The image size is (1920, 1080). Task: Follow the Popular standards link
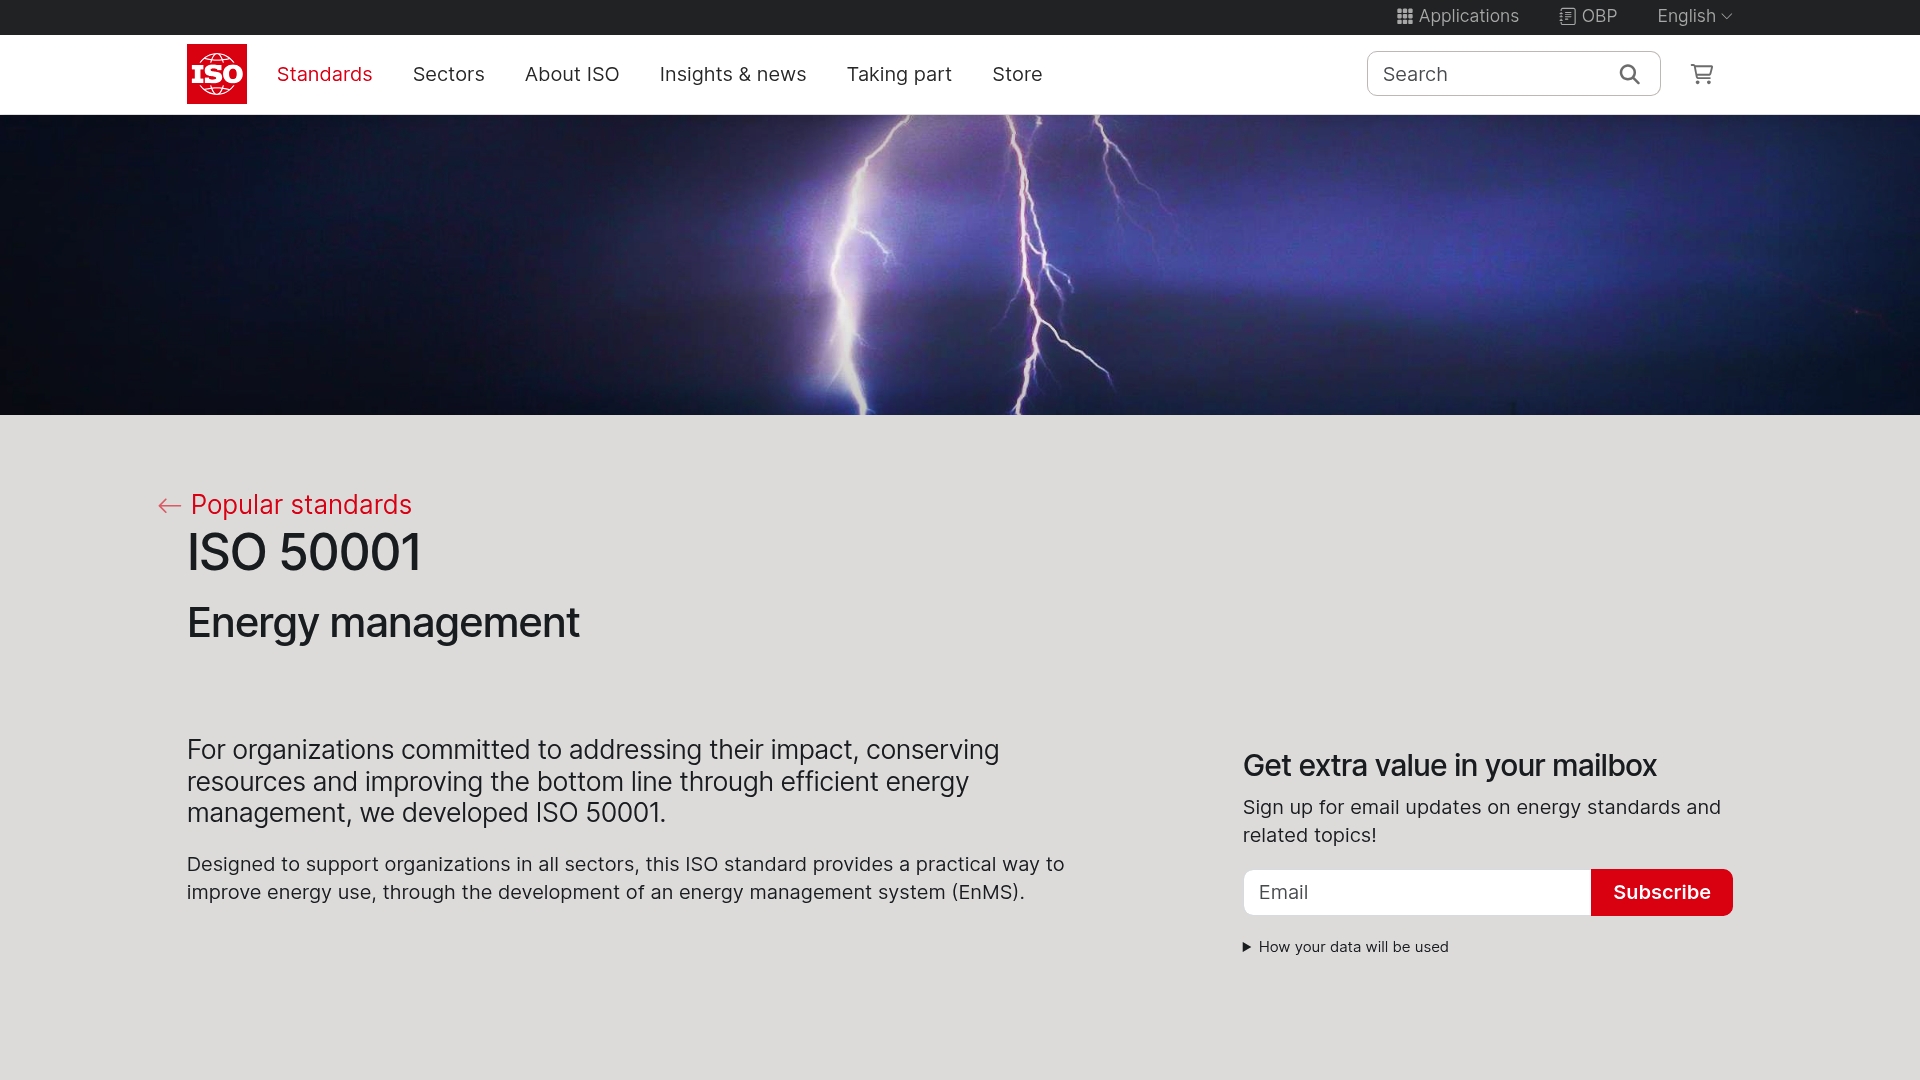click(302, 505)
